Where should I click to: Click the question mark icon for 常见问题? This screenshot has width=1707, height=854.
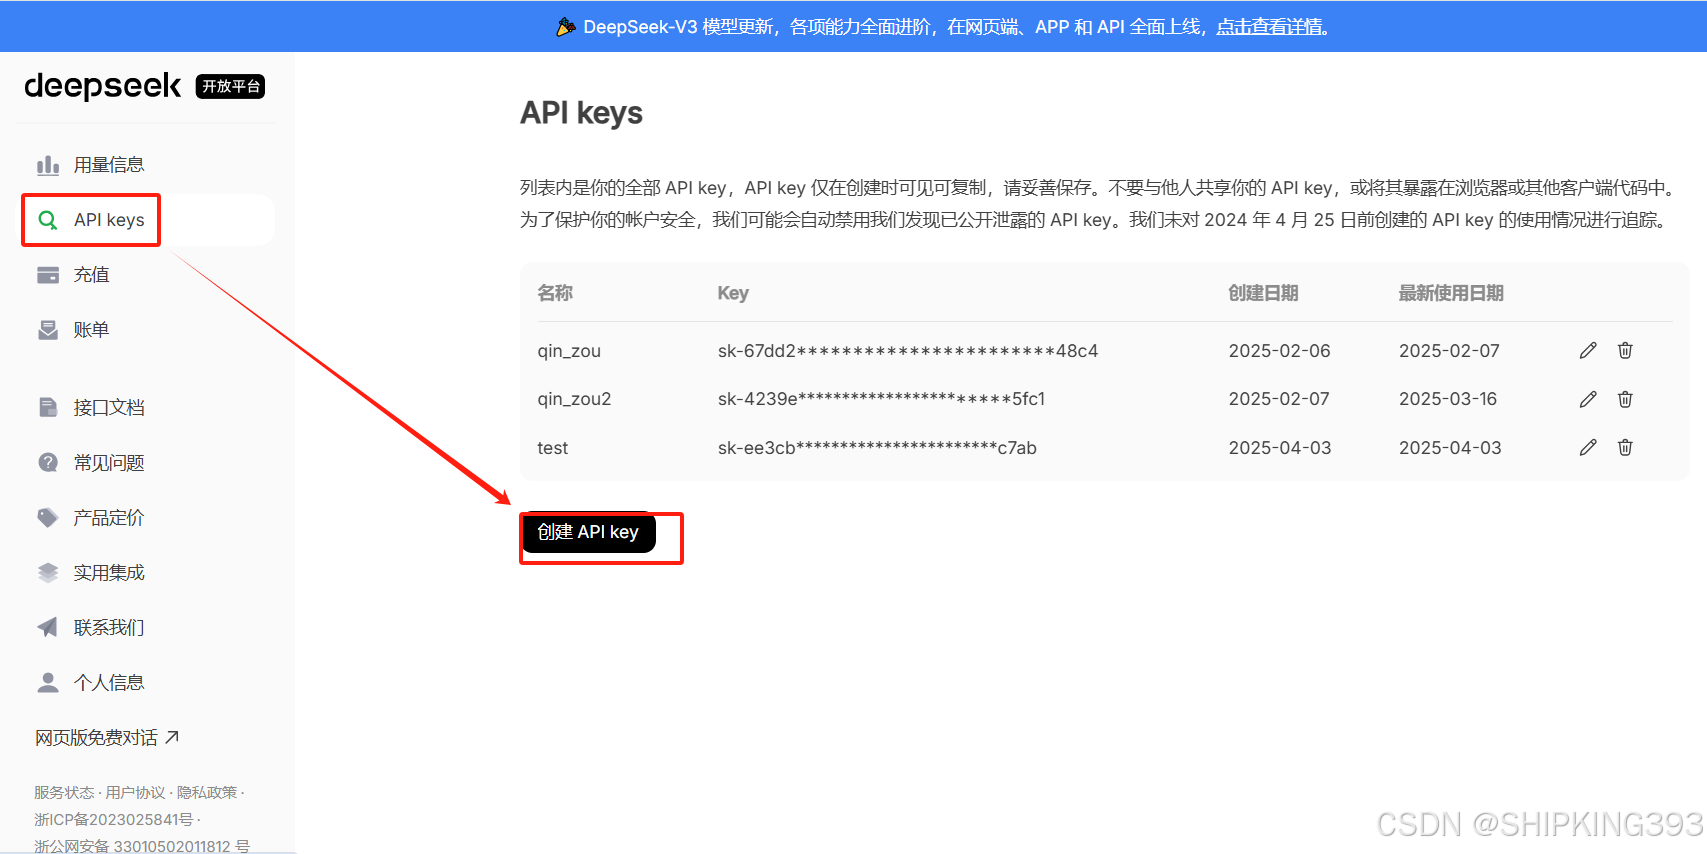[48, 462]
